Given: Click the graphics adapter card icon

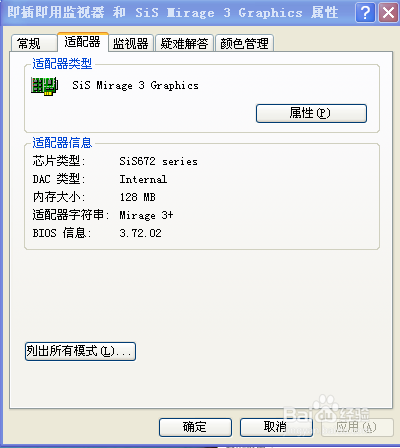Looking at the screenshot, I should coord(45,86).
